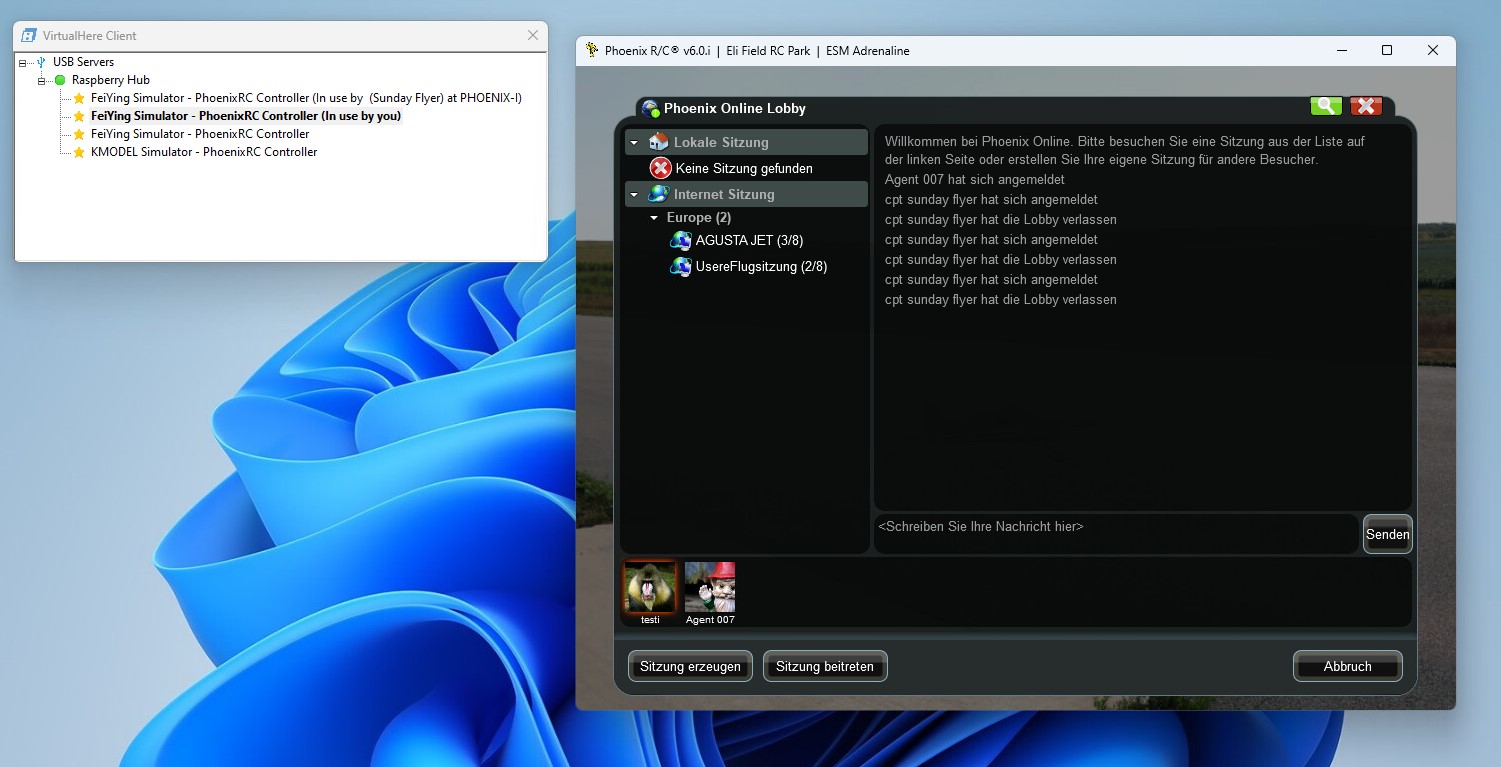Click the Phoenix Online Lobby globe icon
This screenshot has height=767, width=1501.
click(650, 109)
